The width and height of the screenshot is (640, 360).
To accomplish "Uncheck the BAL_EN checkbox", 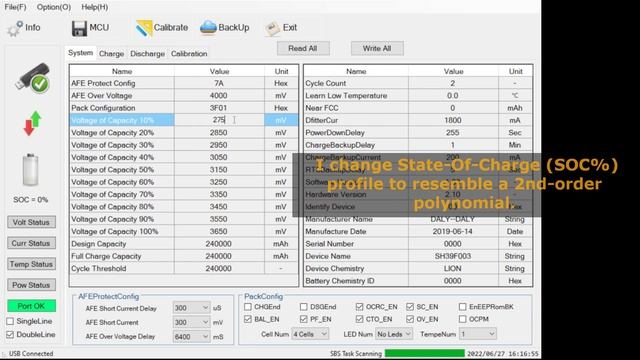I will point(248,319).
